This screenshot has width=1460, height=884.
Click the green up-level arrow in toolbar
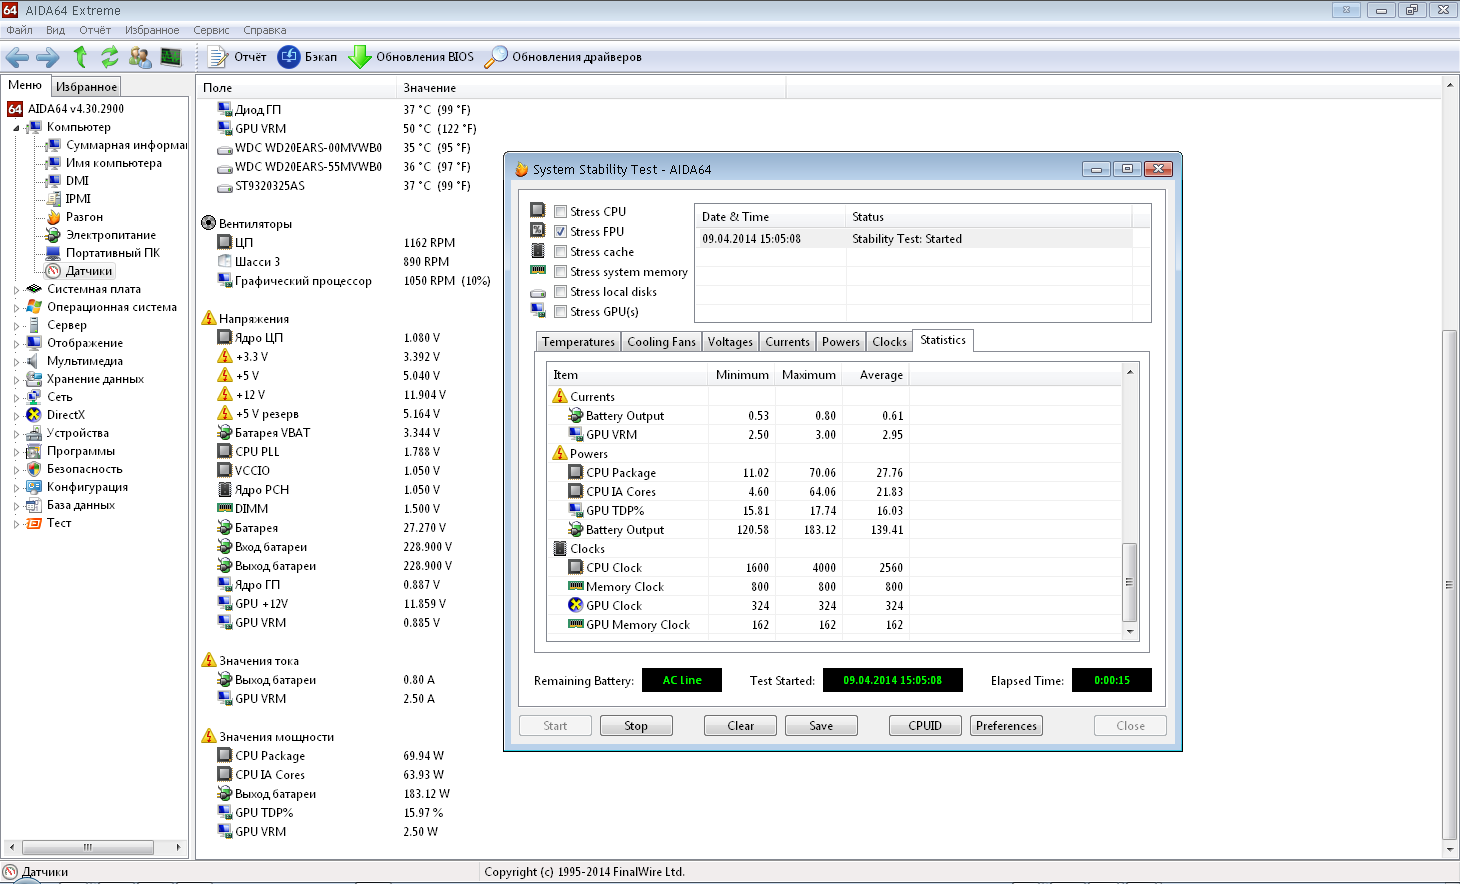tap(80, 57)
